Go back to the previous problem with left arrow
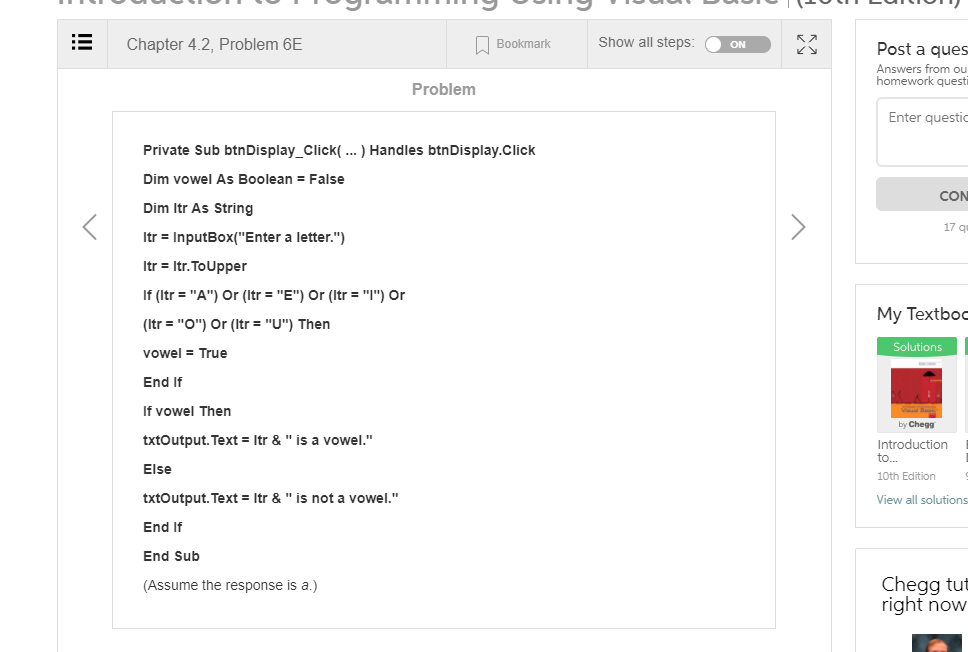 (89, 227)
